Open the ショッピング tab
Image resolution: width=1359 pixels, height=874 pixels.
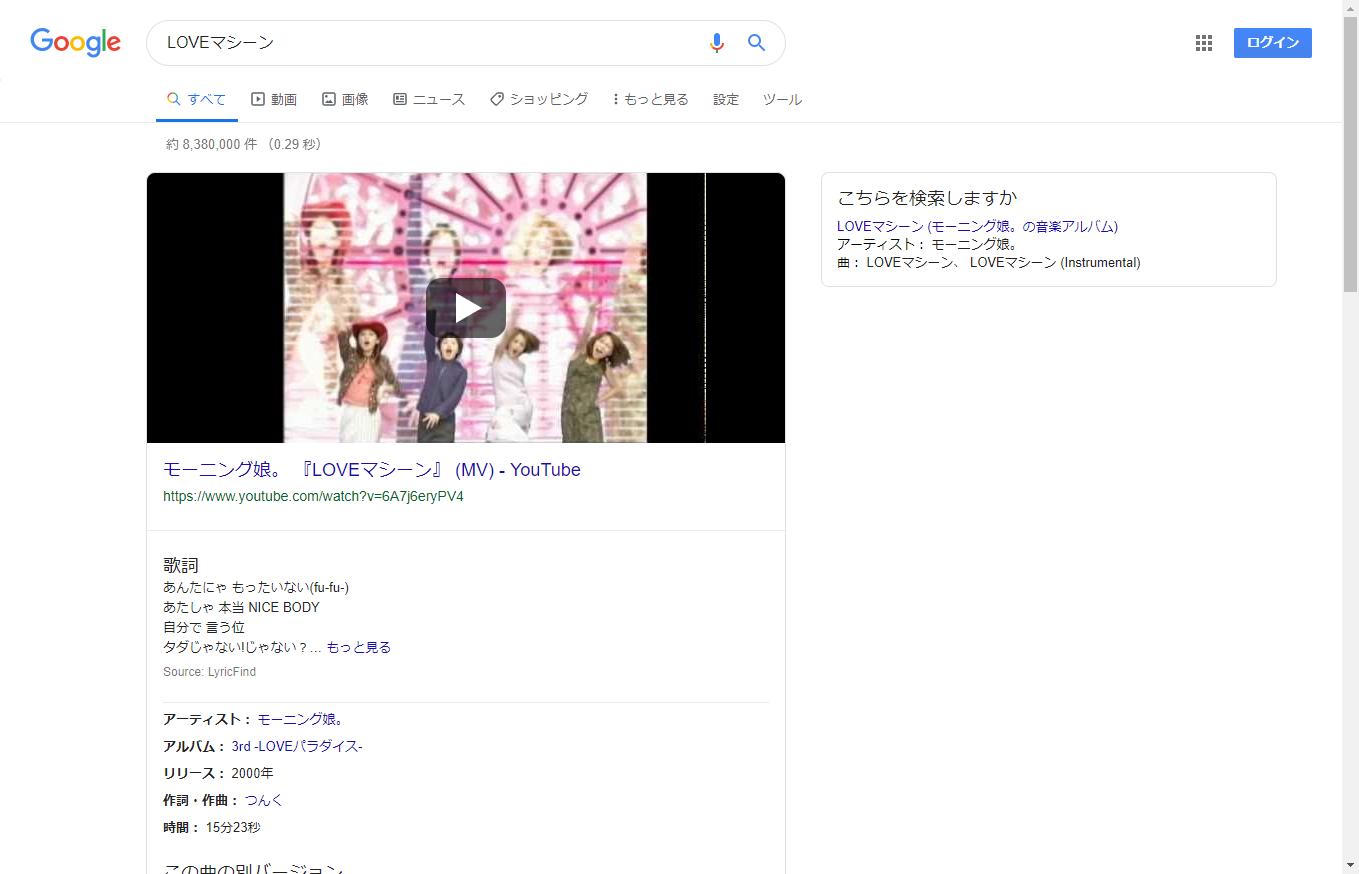(539, 99)
